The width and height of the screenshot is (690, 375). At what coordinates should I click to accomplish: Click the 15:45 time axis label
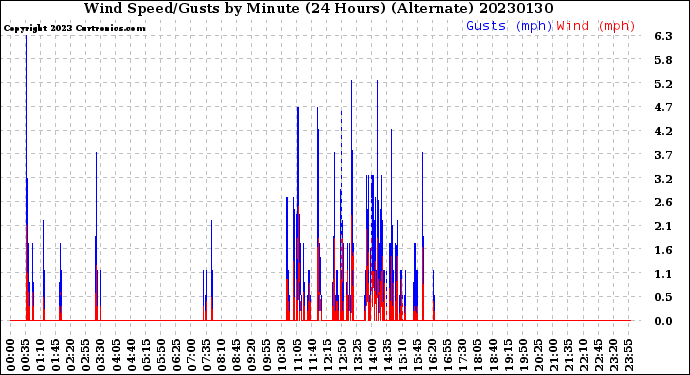click(418, 355)
